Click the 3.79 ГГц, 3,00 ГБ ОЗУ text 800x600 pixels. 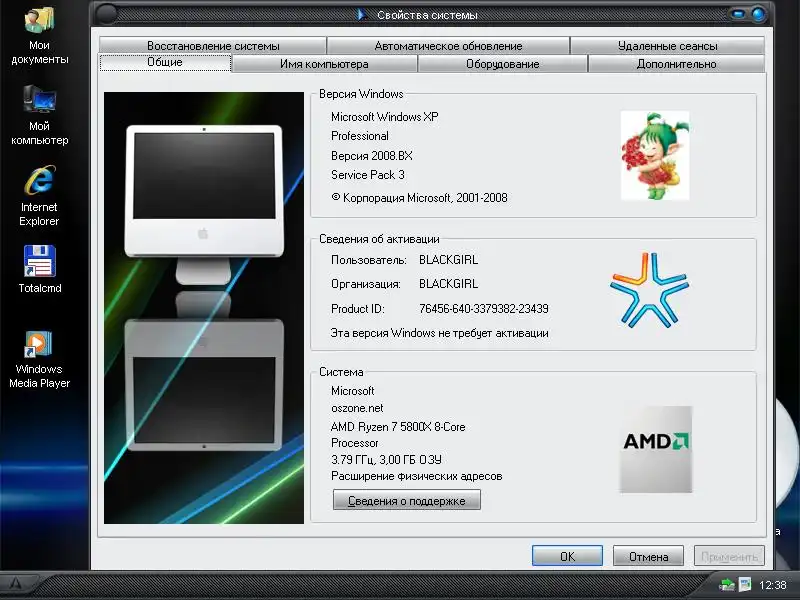[386, 460]
